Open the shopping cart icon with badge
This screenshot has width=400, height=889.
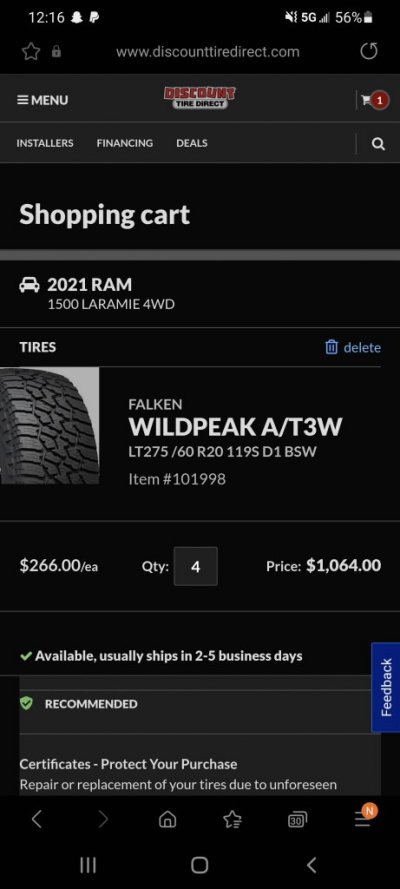click(375, 100)
